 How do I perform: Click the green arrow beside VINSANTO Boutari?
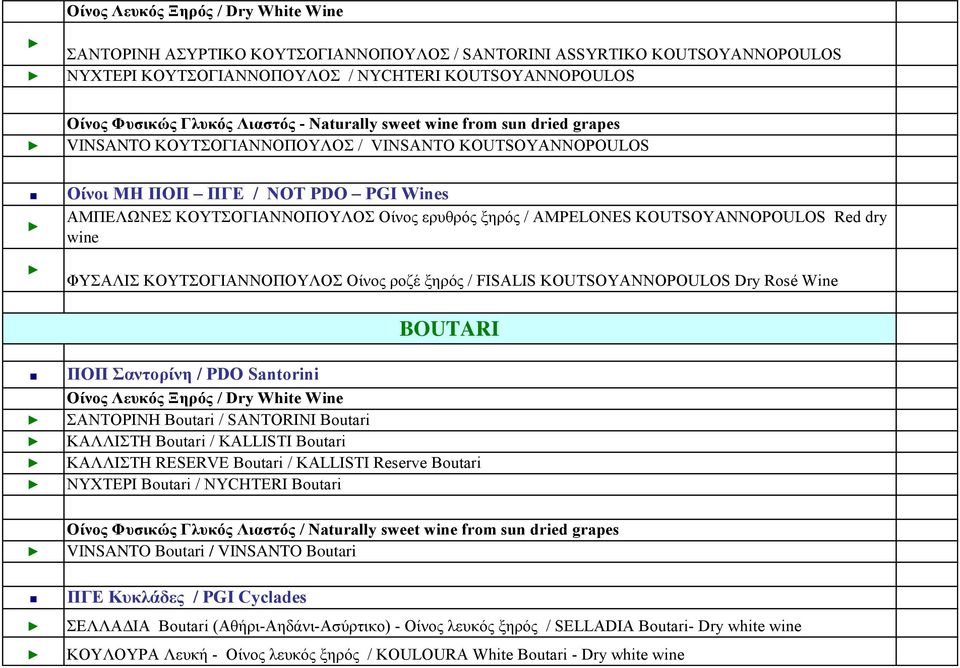click(x=33, y=551)
